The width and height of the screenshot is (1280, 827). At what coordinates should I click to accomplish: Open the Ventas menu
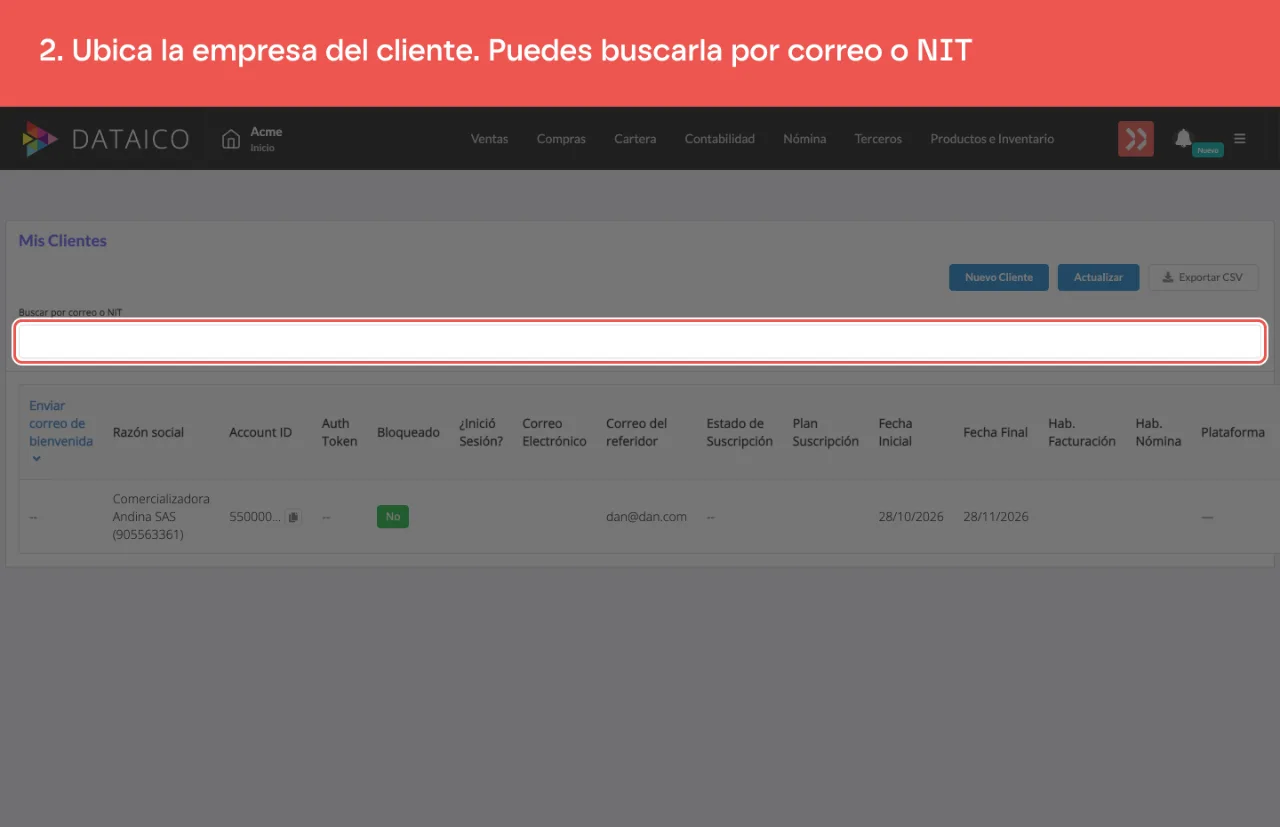[490, 139]
